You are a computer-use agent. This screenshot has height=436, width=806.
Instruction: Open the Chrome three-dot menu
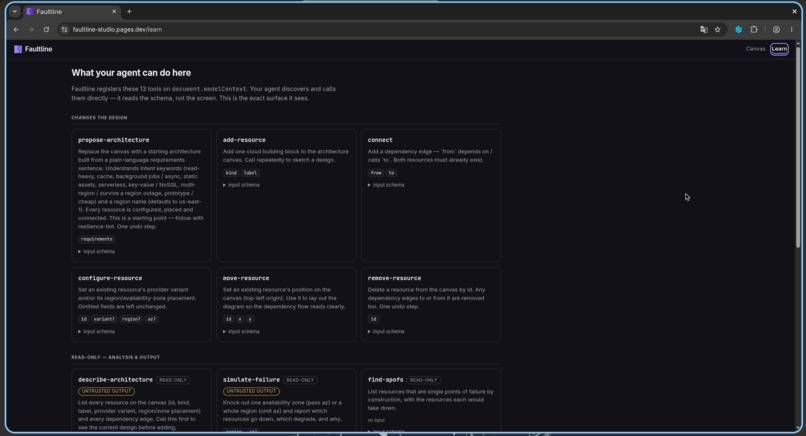(792, 29)
